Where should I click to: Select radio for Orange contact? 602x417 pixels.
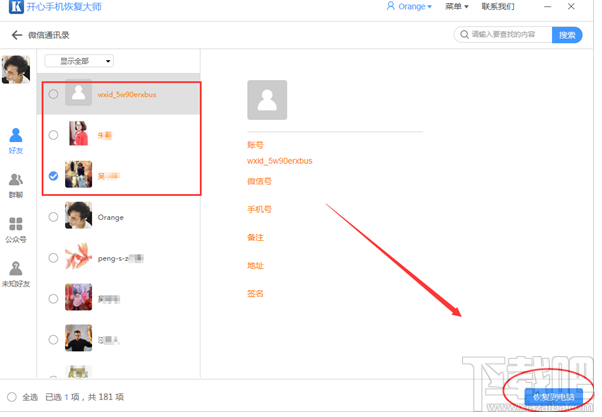(53, 217)
